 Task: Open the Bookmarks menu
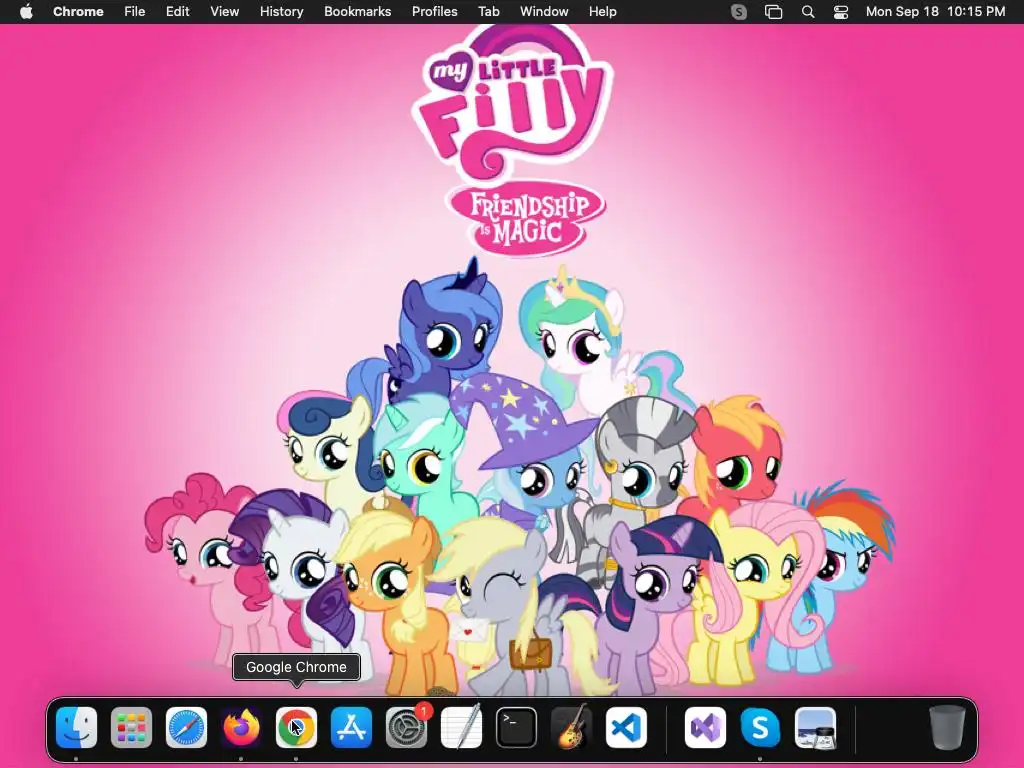(357, 12)
